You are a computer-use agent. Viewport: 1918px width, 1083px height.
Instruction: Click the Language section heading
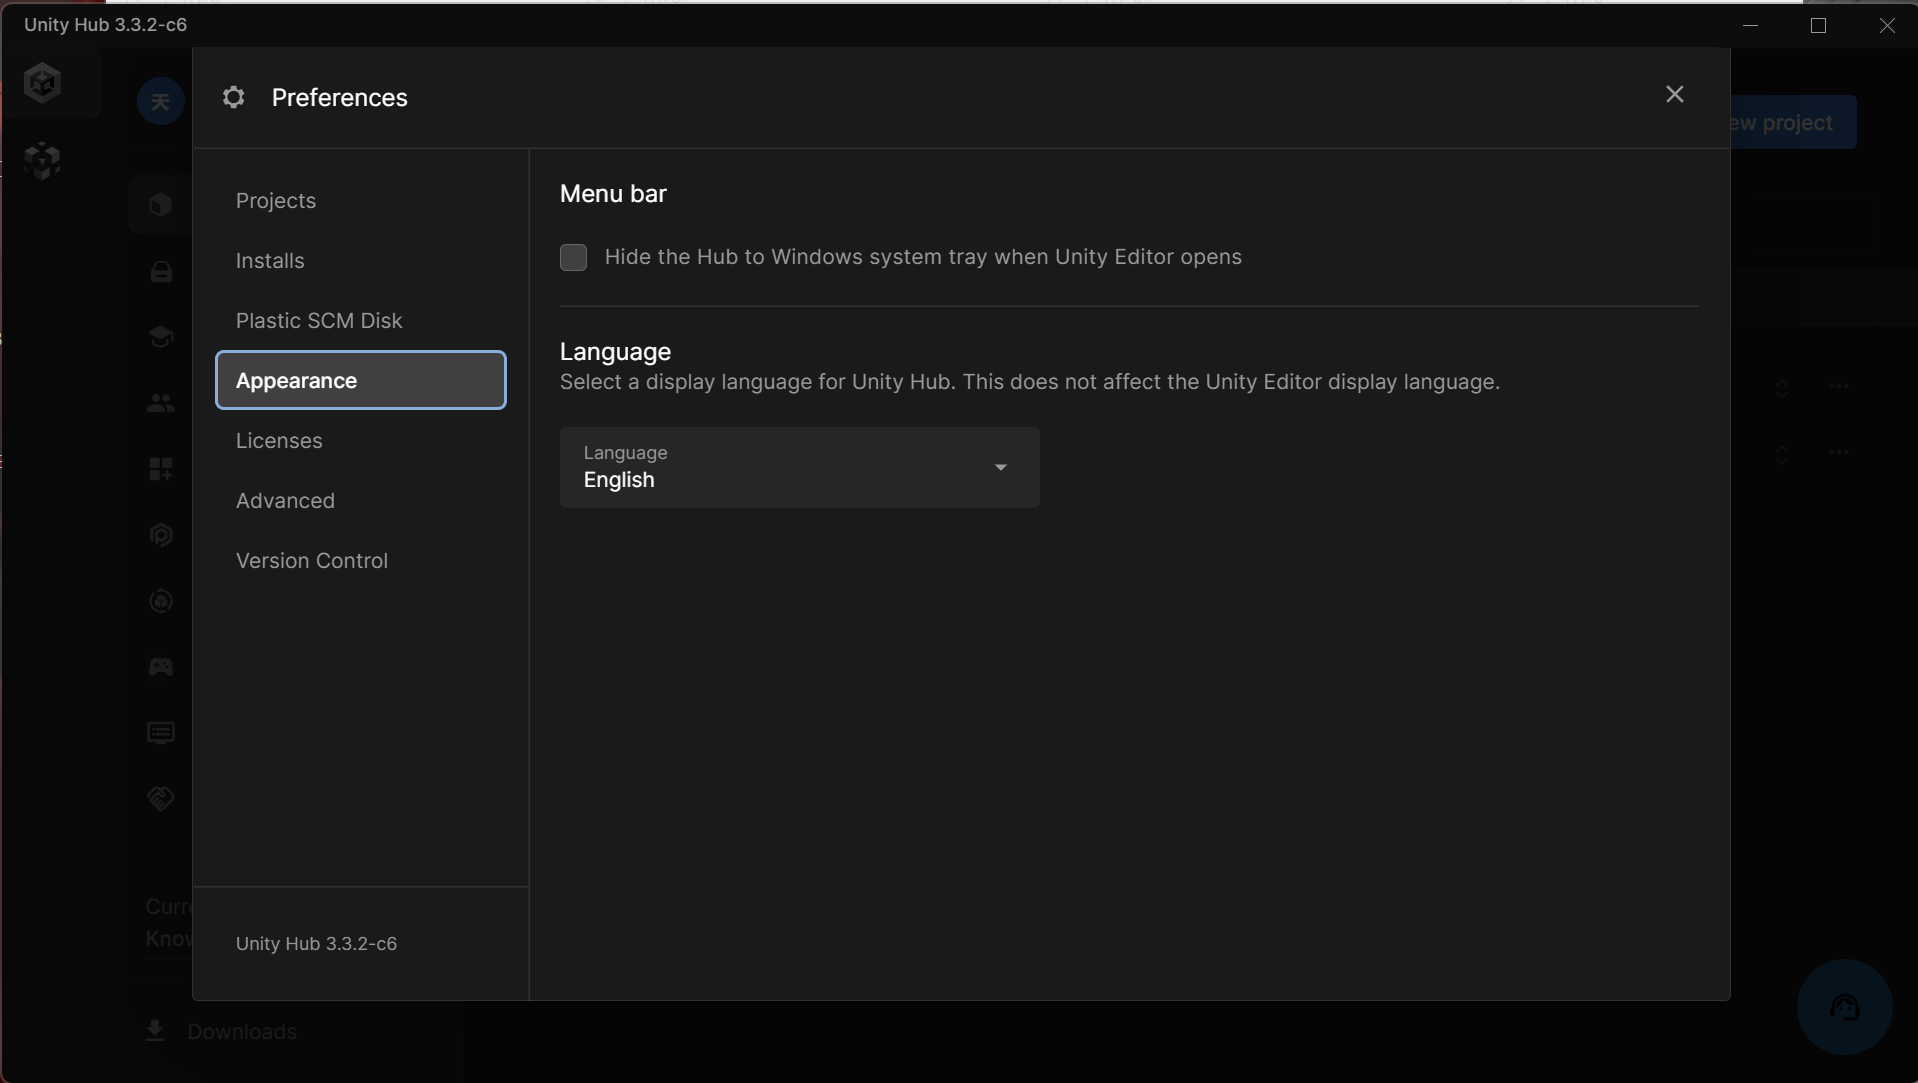[x=615, y=352]
